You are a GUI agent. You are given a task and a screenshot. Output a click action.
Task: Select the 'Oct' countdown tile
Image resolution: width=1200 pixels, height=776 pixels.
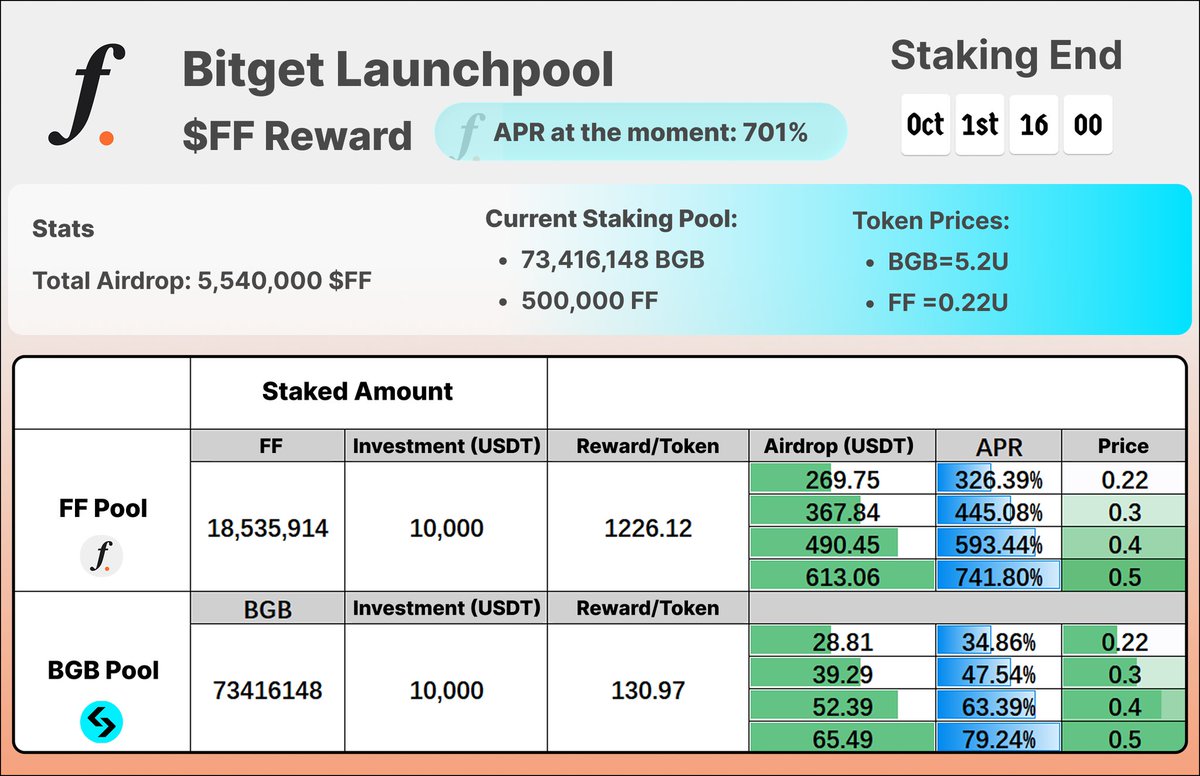point(925,124)
